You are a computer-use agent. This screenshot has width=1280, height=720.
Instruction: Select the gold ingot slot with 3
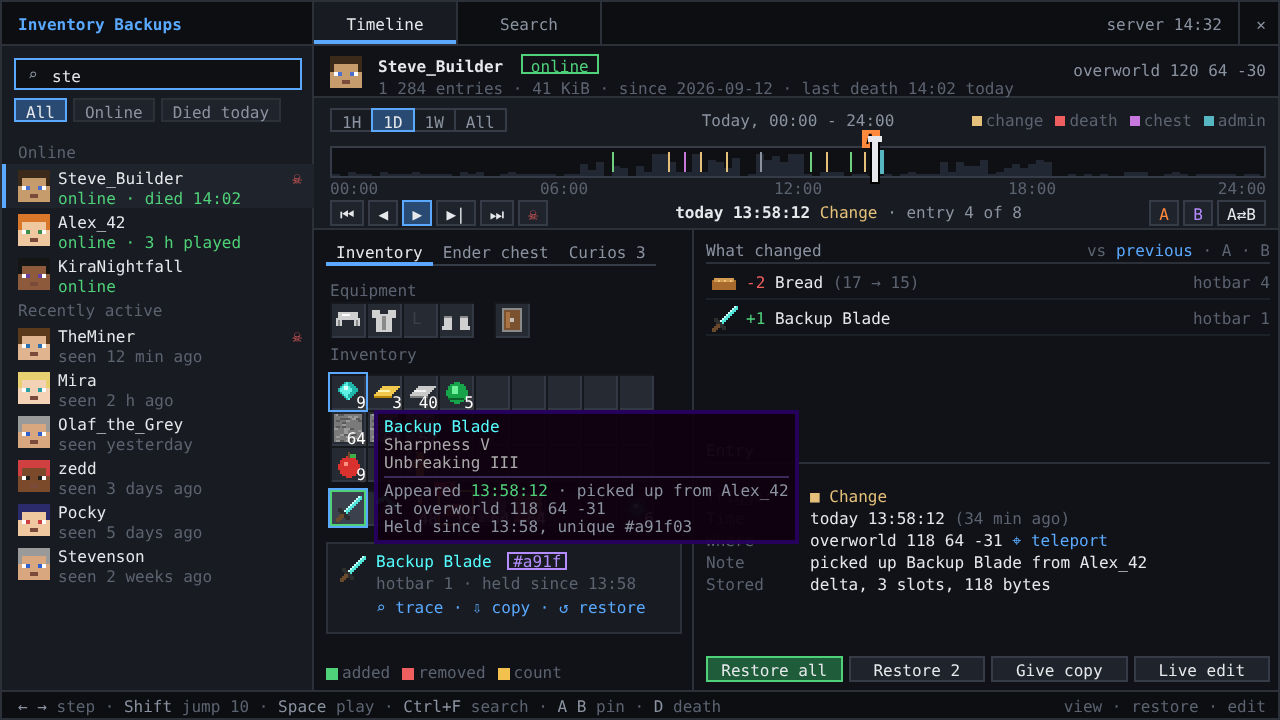click(386, 393)
